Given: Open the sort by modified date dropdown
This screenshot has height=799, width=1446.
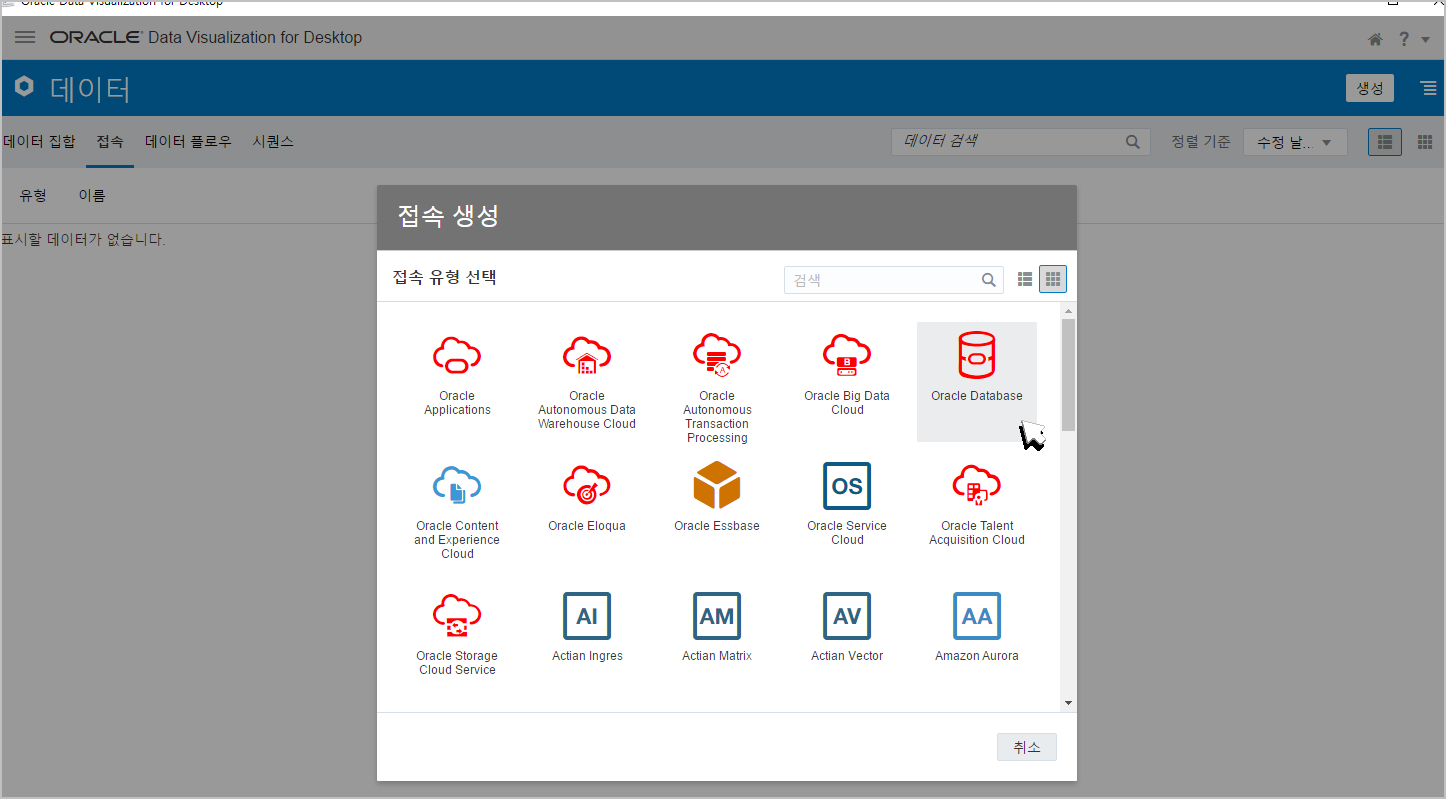Looking at the screenshot, I should [1295, 142].
